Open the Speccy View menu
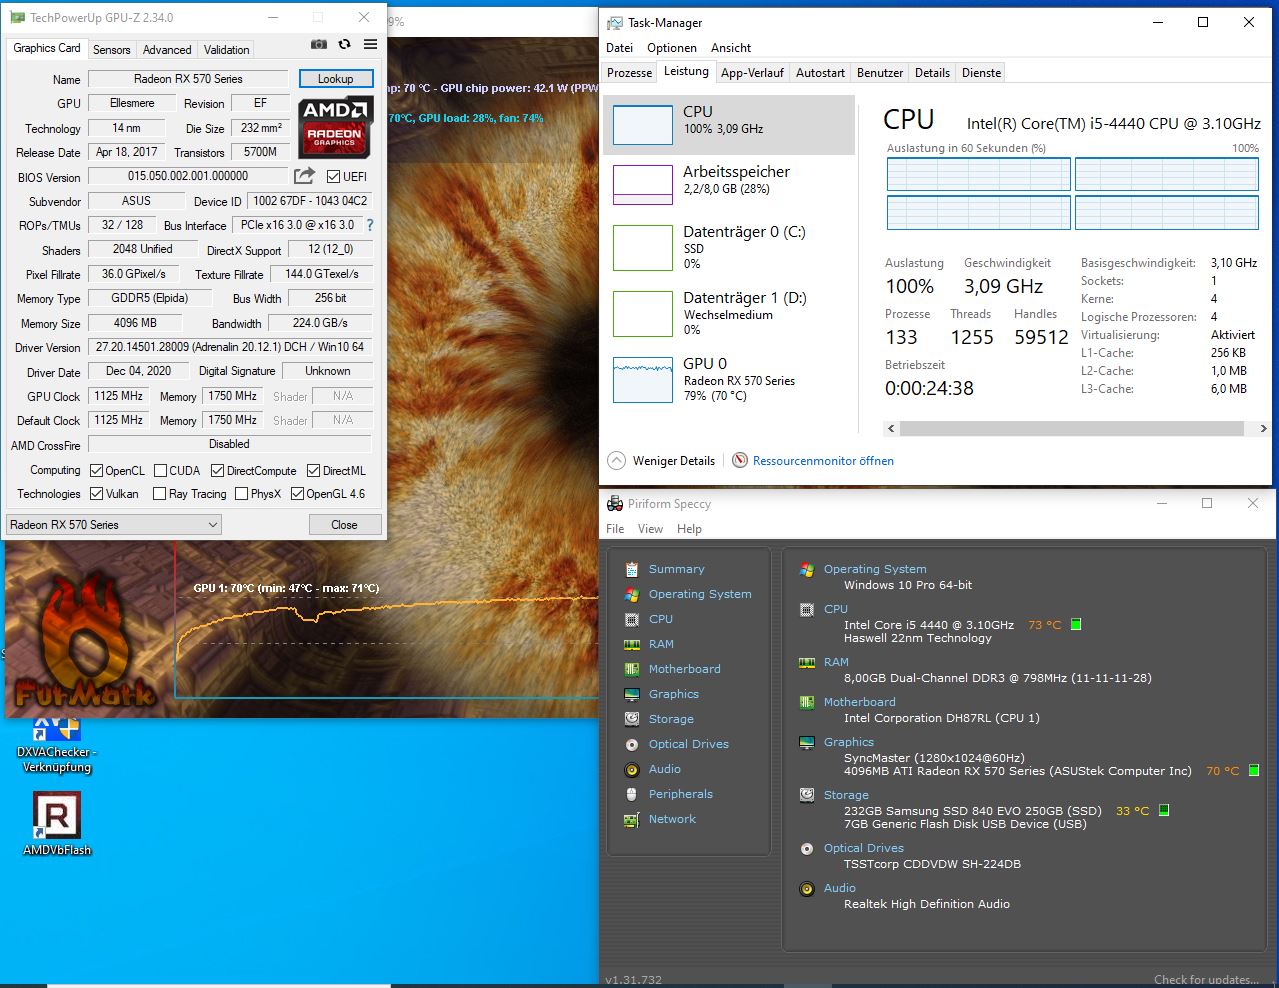The height and width of the screenshot is (988, 1279). [x=650, y=529]
